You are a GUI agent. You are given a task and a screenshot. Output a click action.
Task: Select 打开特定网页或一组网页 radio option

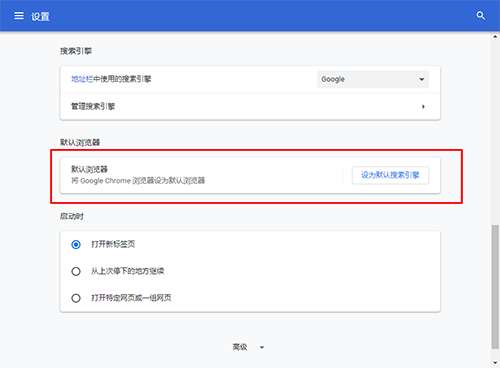[x=76, y=298]
